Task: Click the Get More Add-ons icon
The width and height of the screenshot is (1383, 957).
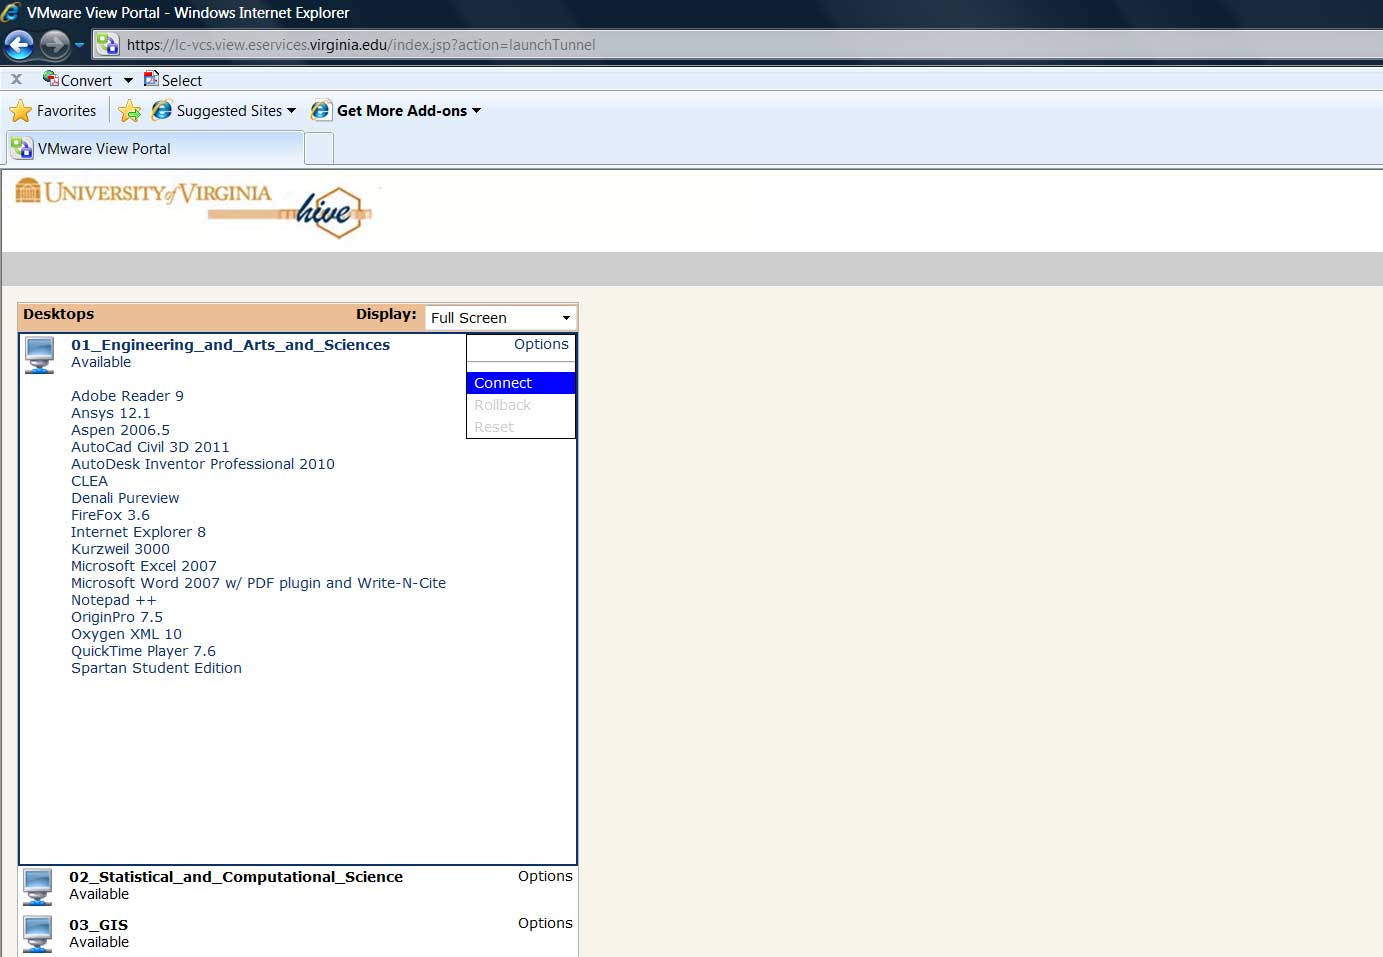Action: pos(320,110)
